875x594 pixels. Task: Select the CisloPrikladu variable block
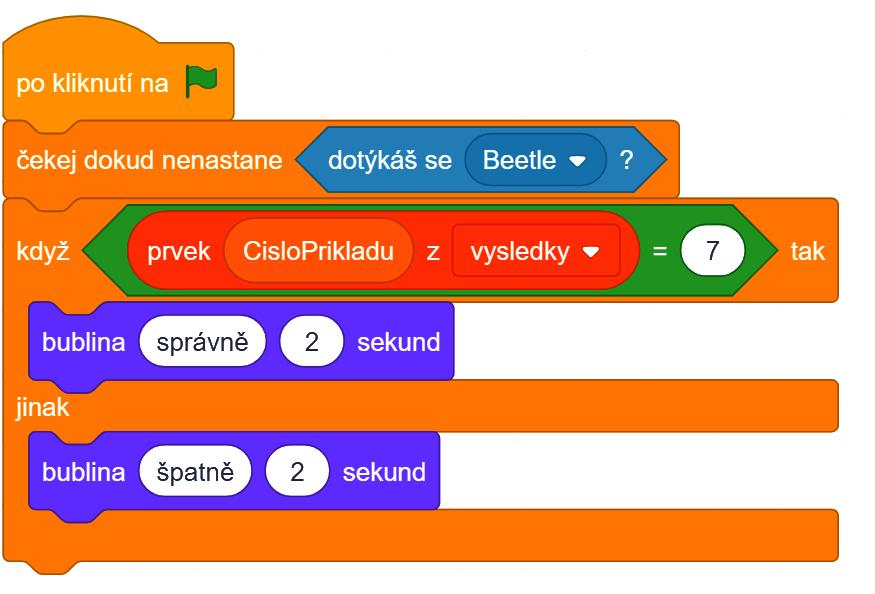318,251
